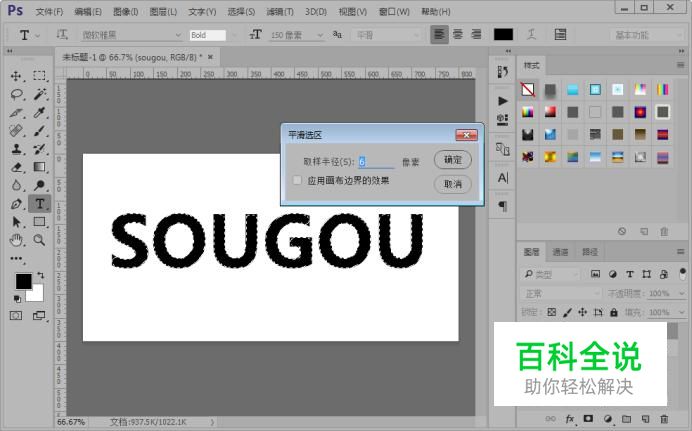The image size is (692, 431).
Task: Switch to the Paths tab
Action: [590, 252]
